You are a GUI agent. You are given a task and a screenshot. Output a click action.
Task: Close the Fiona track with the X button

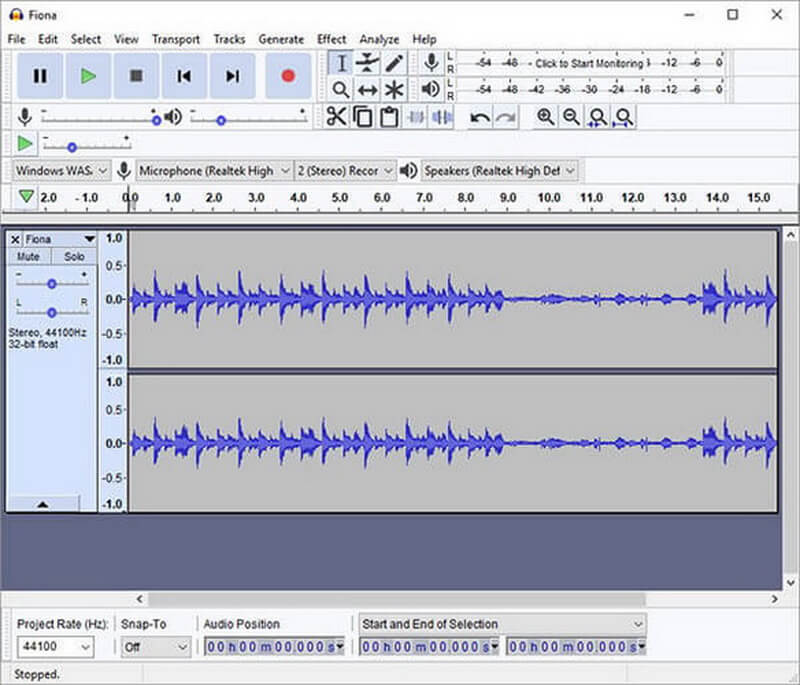[15, 239]
